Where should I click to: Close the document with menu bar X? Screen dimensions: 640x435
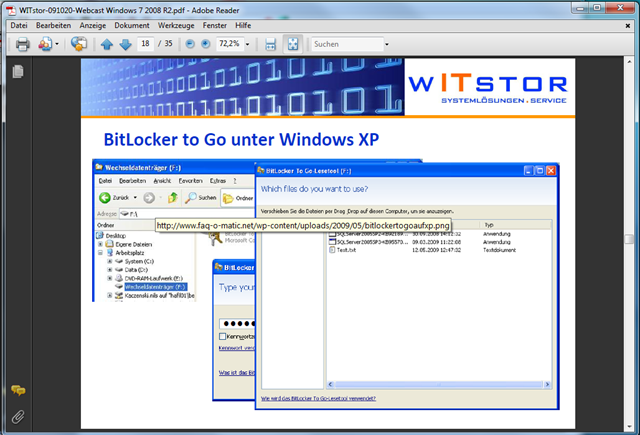[x=628, y=26]
